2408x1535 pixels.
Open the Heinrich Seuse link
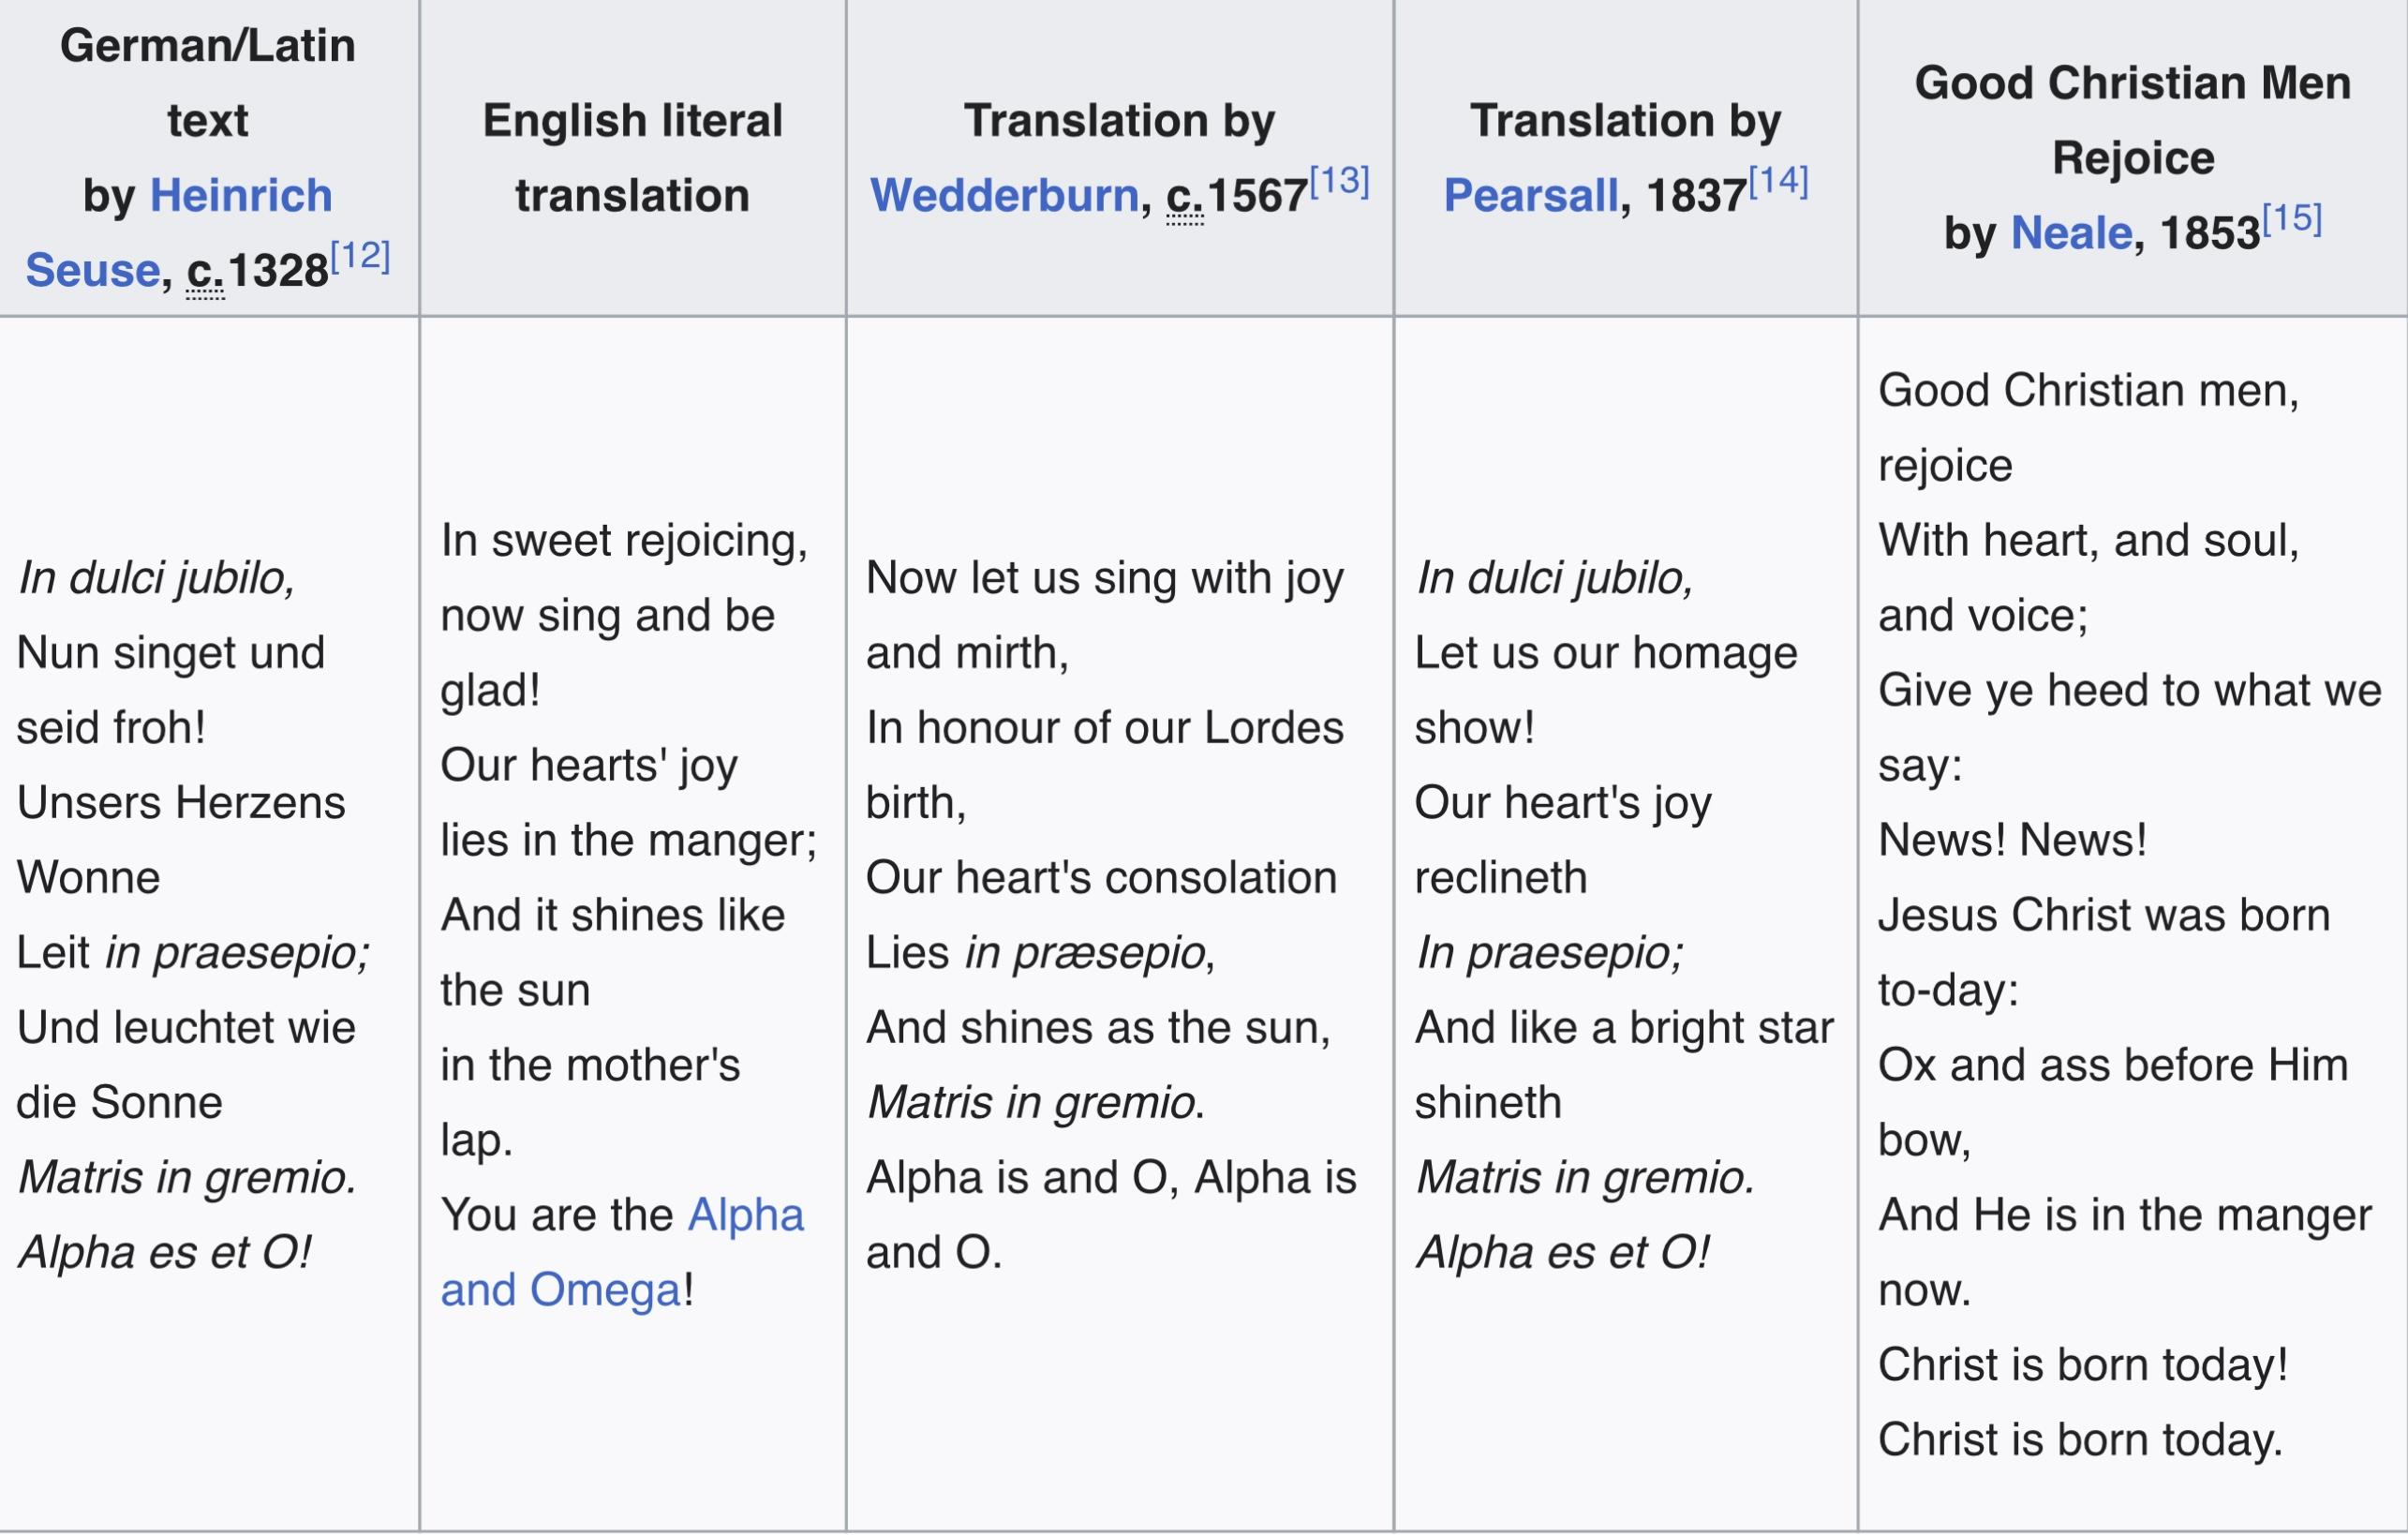(240, 195)
